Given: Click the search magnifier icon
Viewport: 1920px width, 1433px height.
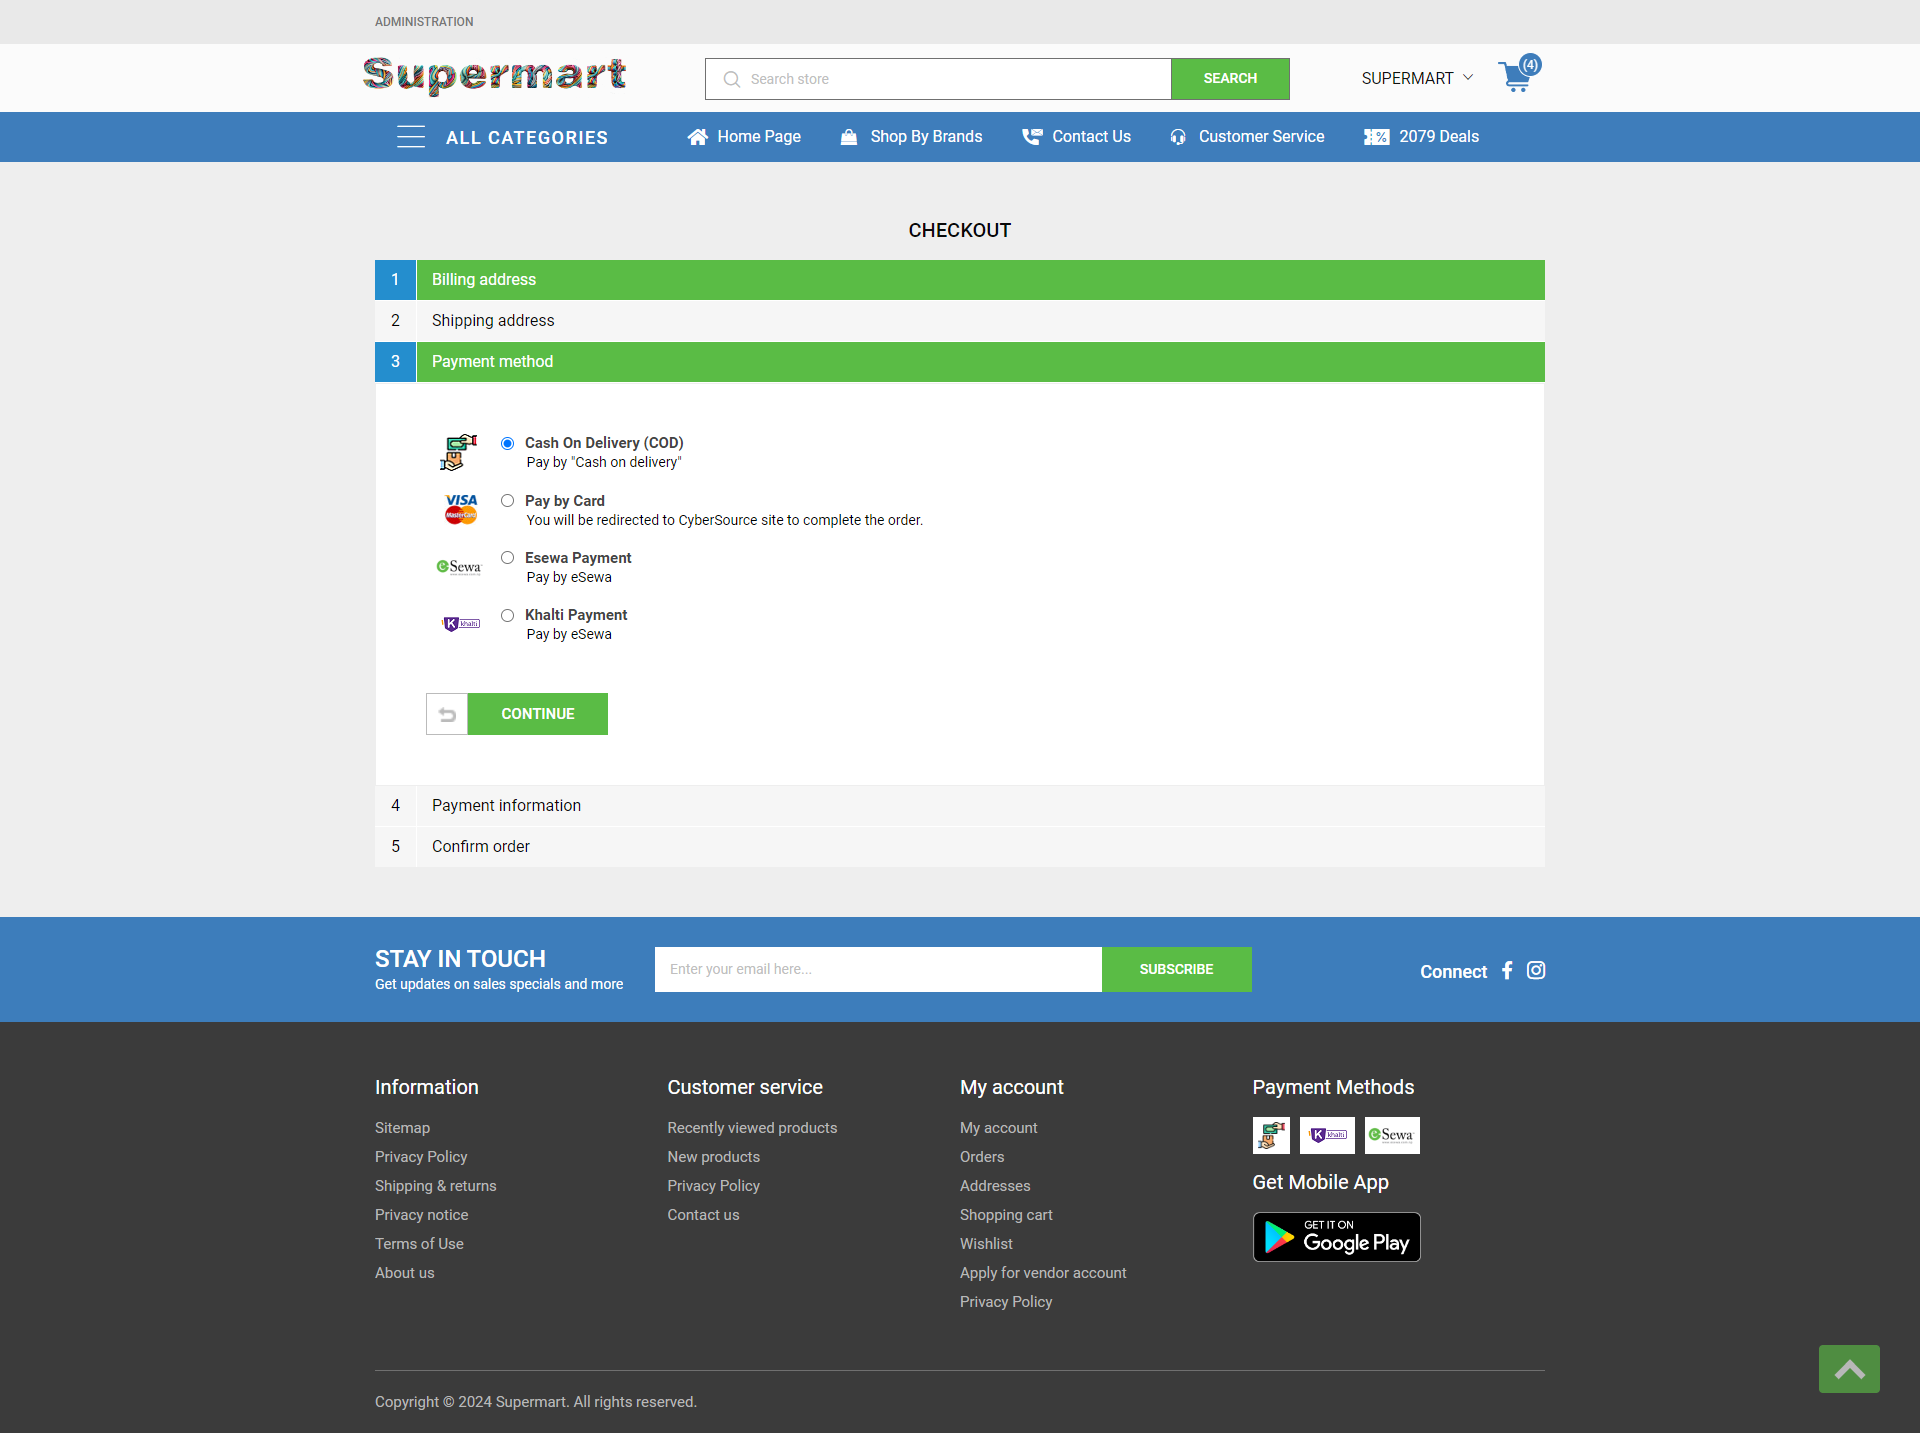Looking at the screenshot, I should coord(732,79).
